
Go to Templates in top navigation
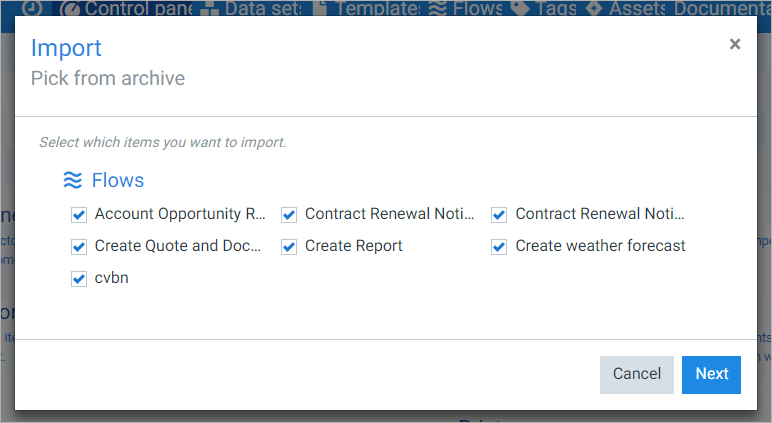pyautogui.click(x=367, y=8)
